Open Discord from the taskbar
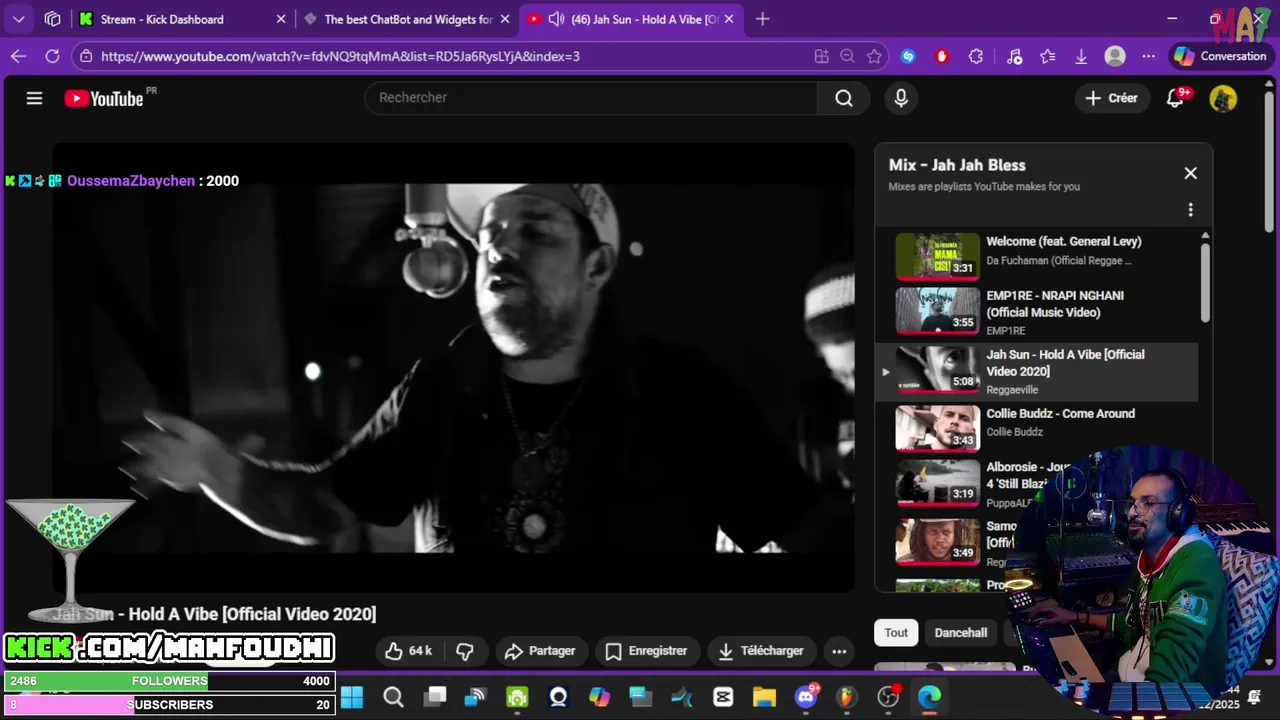 tap(806, 697)
